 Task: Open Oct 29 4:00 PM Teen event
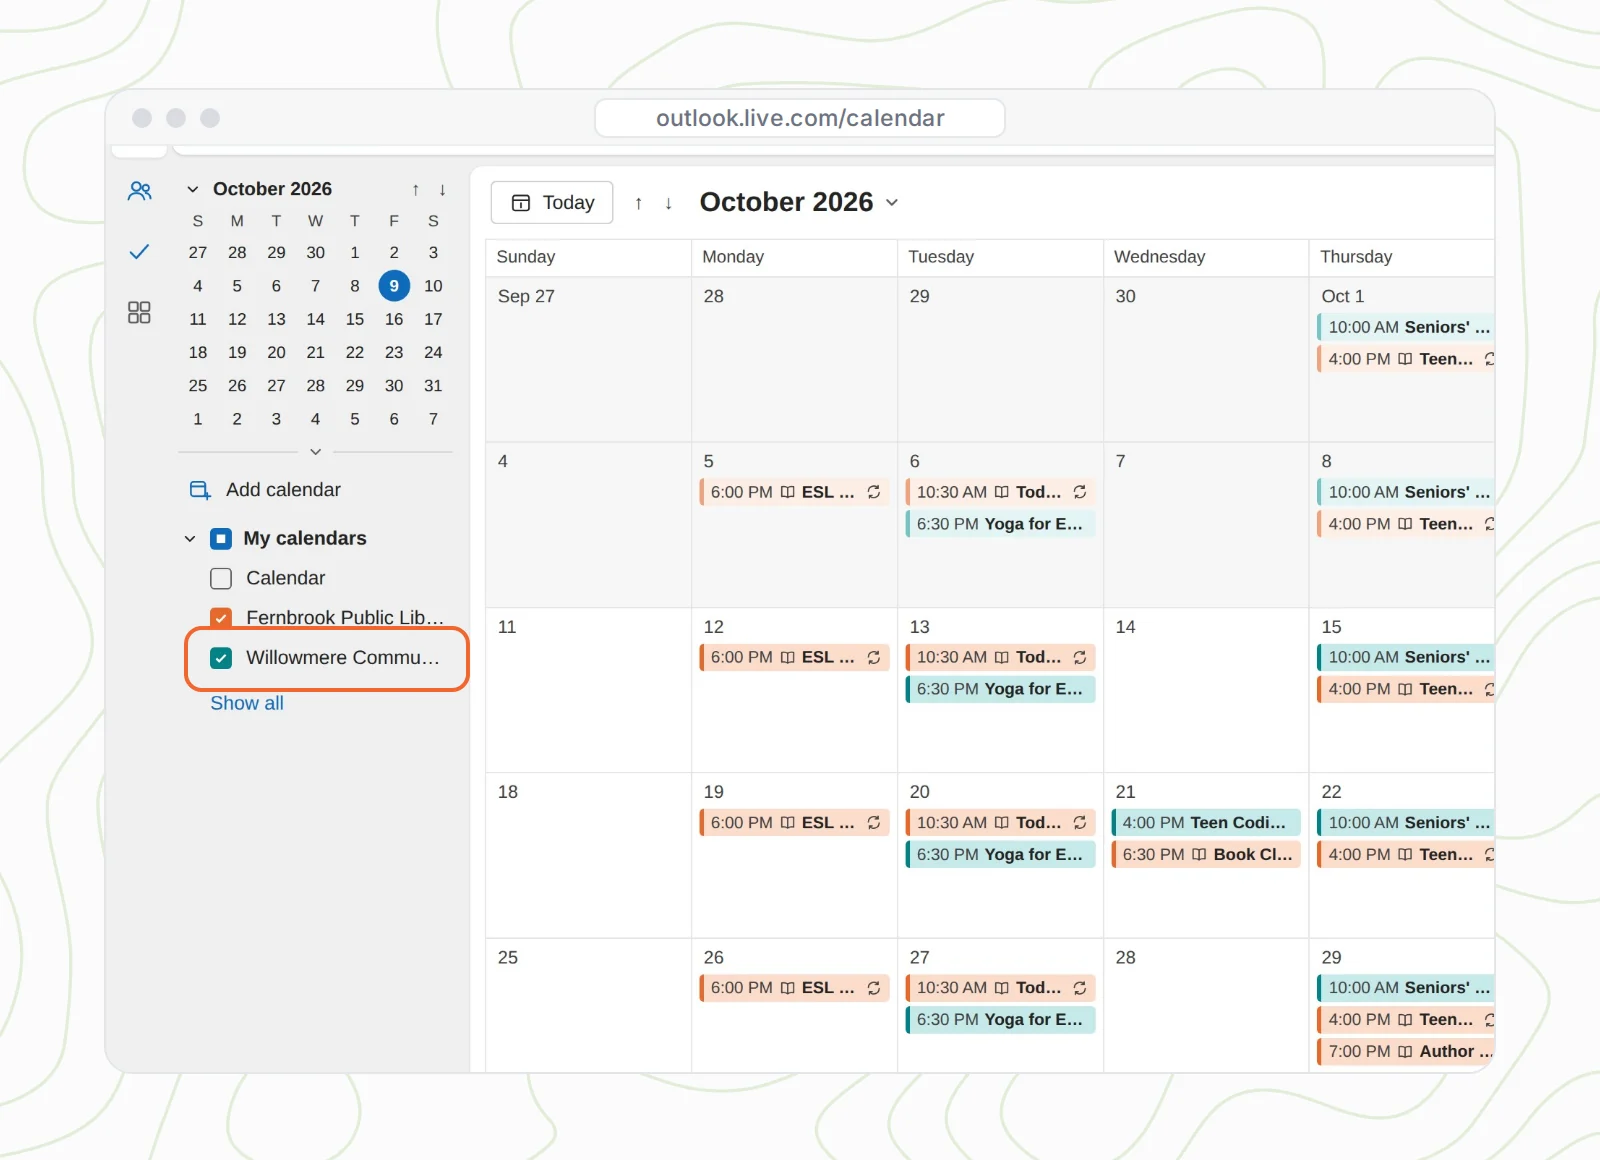(1406, 1020)
